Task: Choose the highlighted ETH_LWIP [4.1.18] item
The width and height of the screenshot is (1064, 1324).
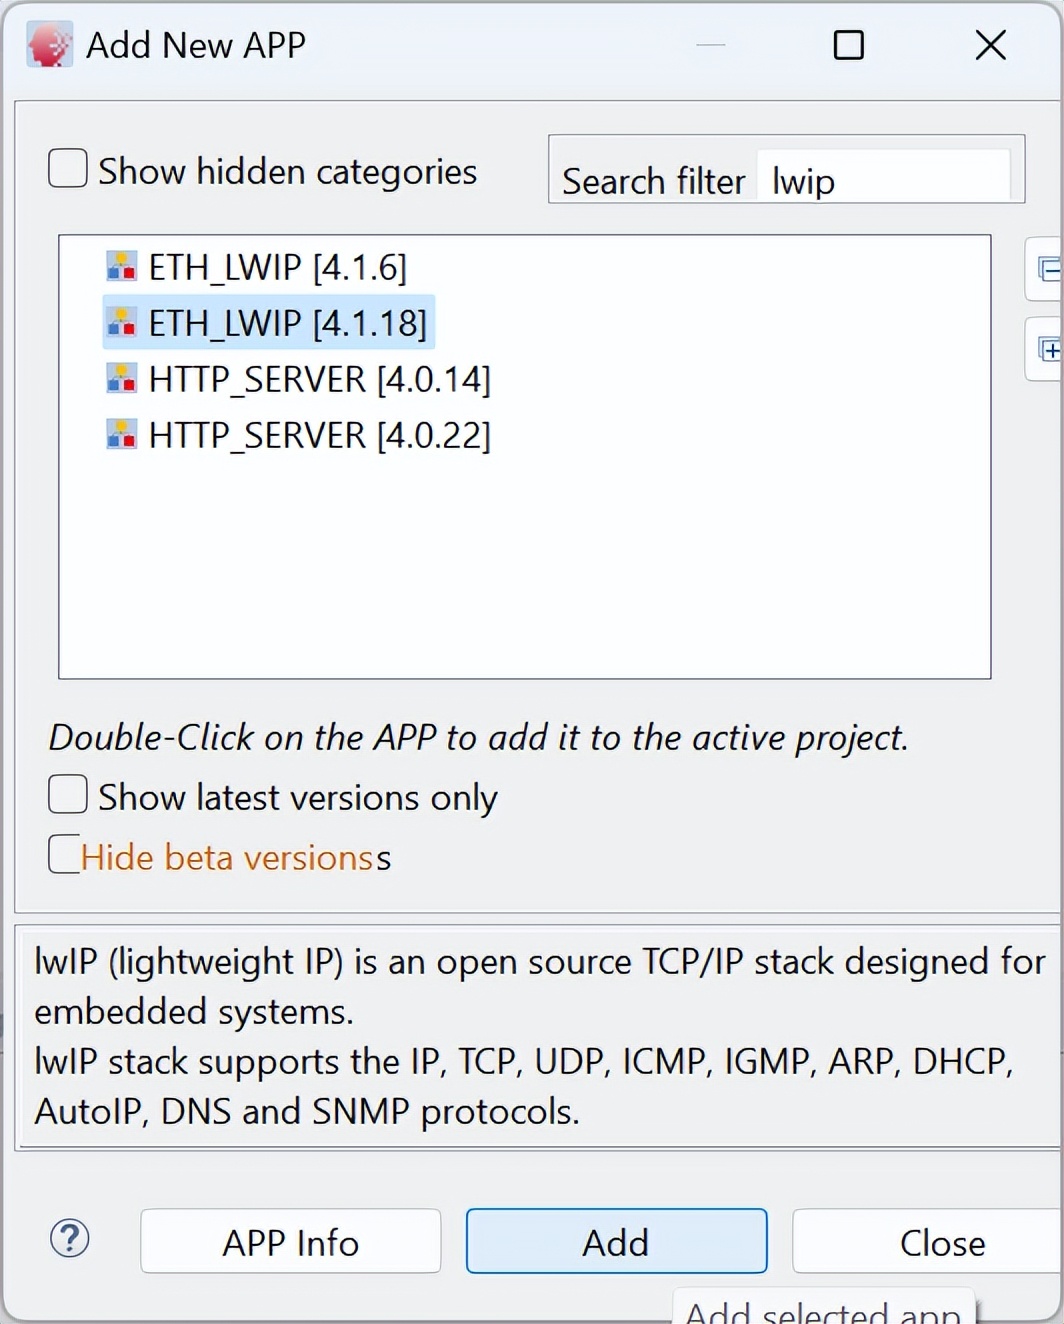Action: [288, 323]
